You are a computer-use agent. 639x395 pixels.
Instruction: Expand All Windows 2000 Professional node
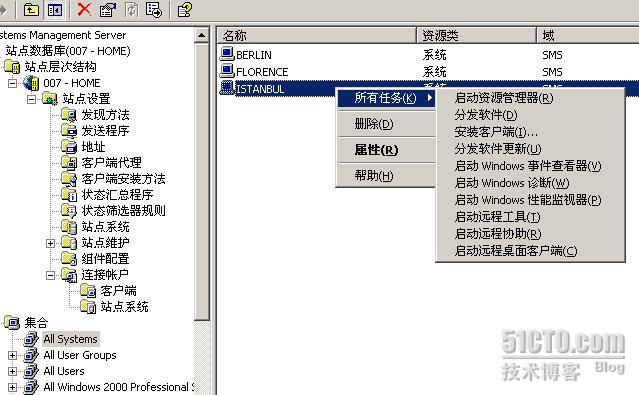tap(12, 387)
